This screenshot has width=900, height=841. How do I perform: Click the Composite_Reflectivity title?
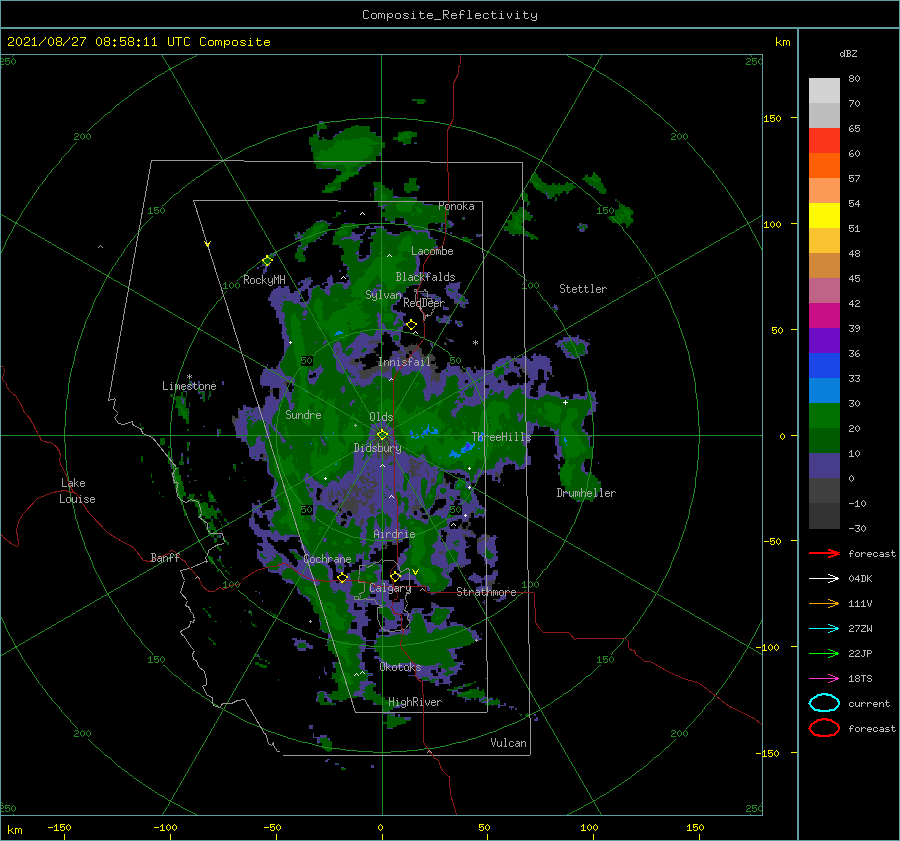click(x=450, y=15)
